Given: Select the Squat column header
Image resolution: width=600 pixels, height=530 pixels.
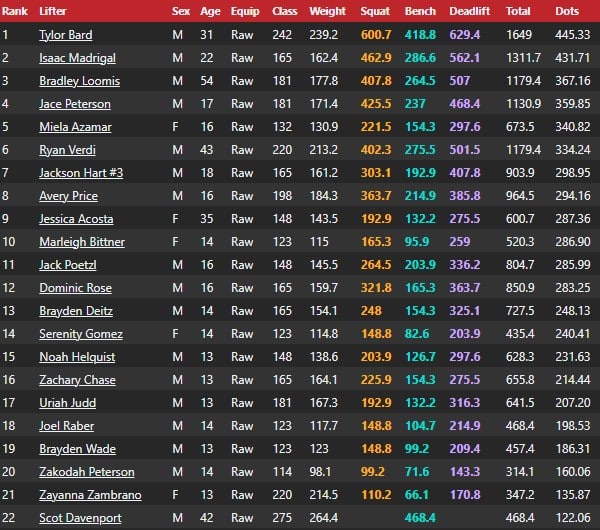Looking at the screenshot, I should click(375, 11).
